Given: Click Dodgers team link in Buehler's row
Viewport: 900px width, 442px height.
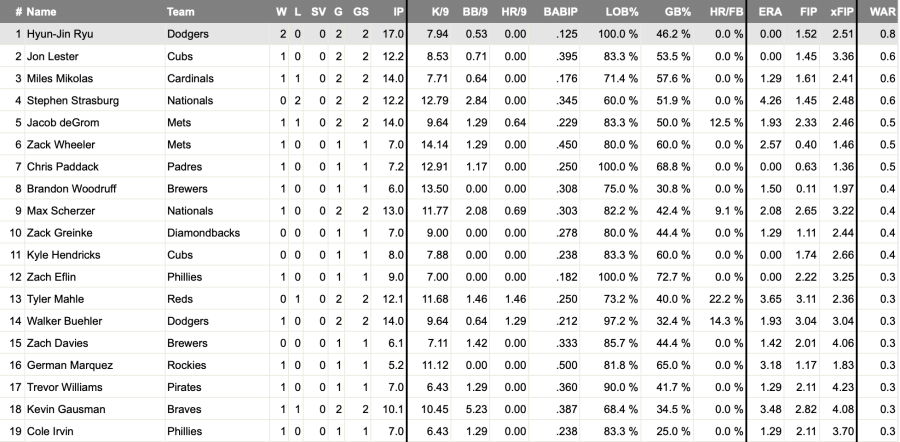Looking at the screenshot, I should click(188, 321).
